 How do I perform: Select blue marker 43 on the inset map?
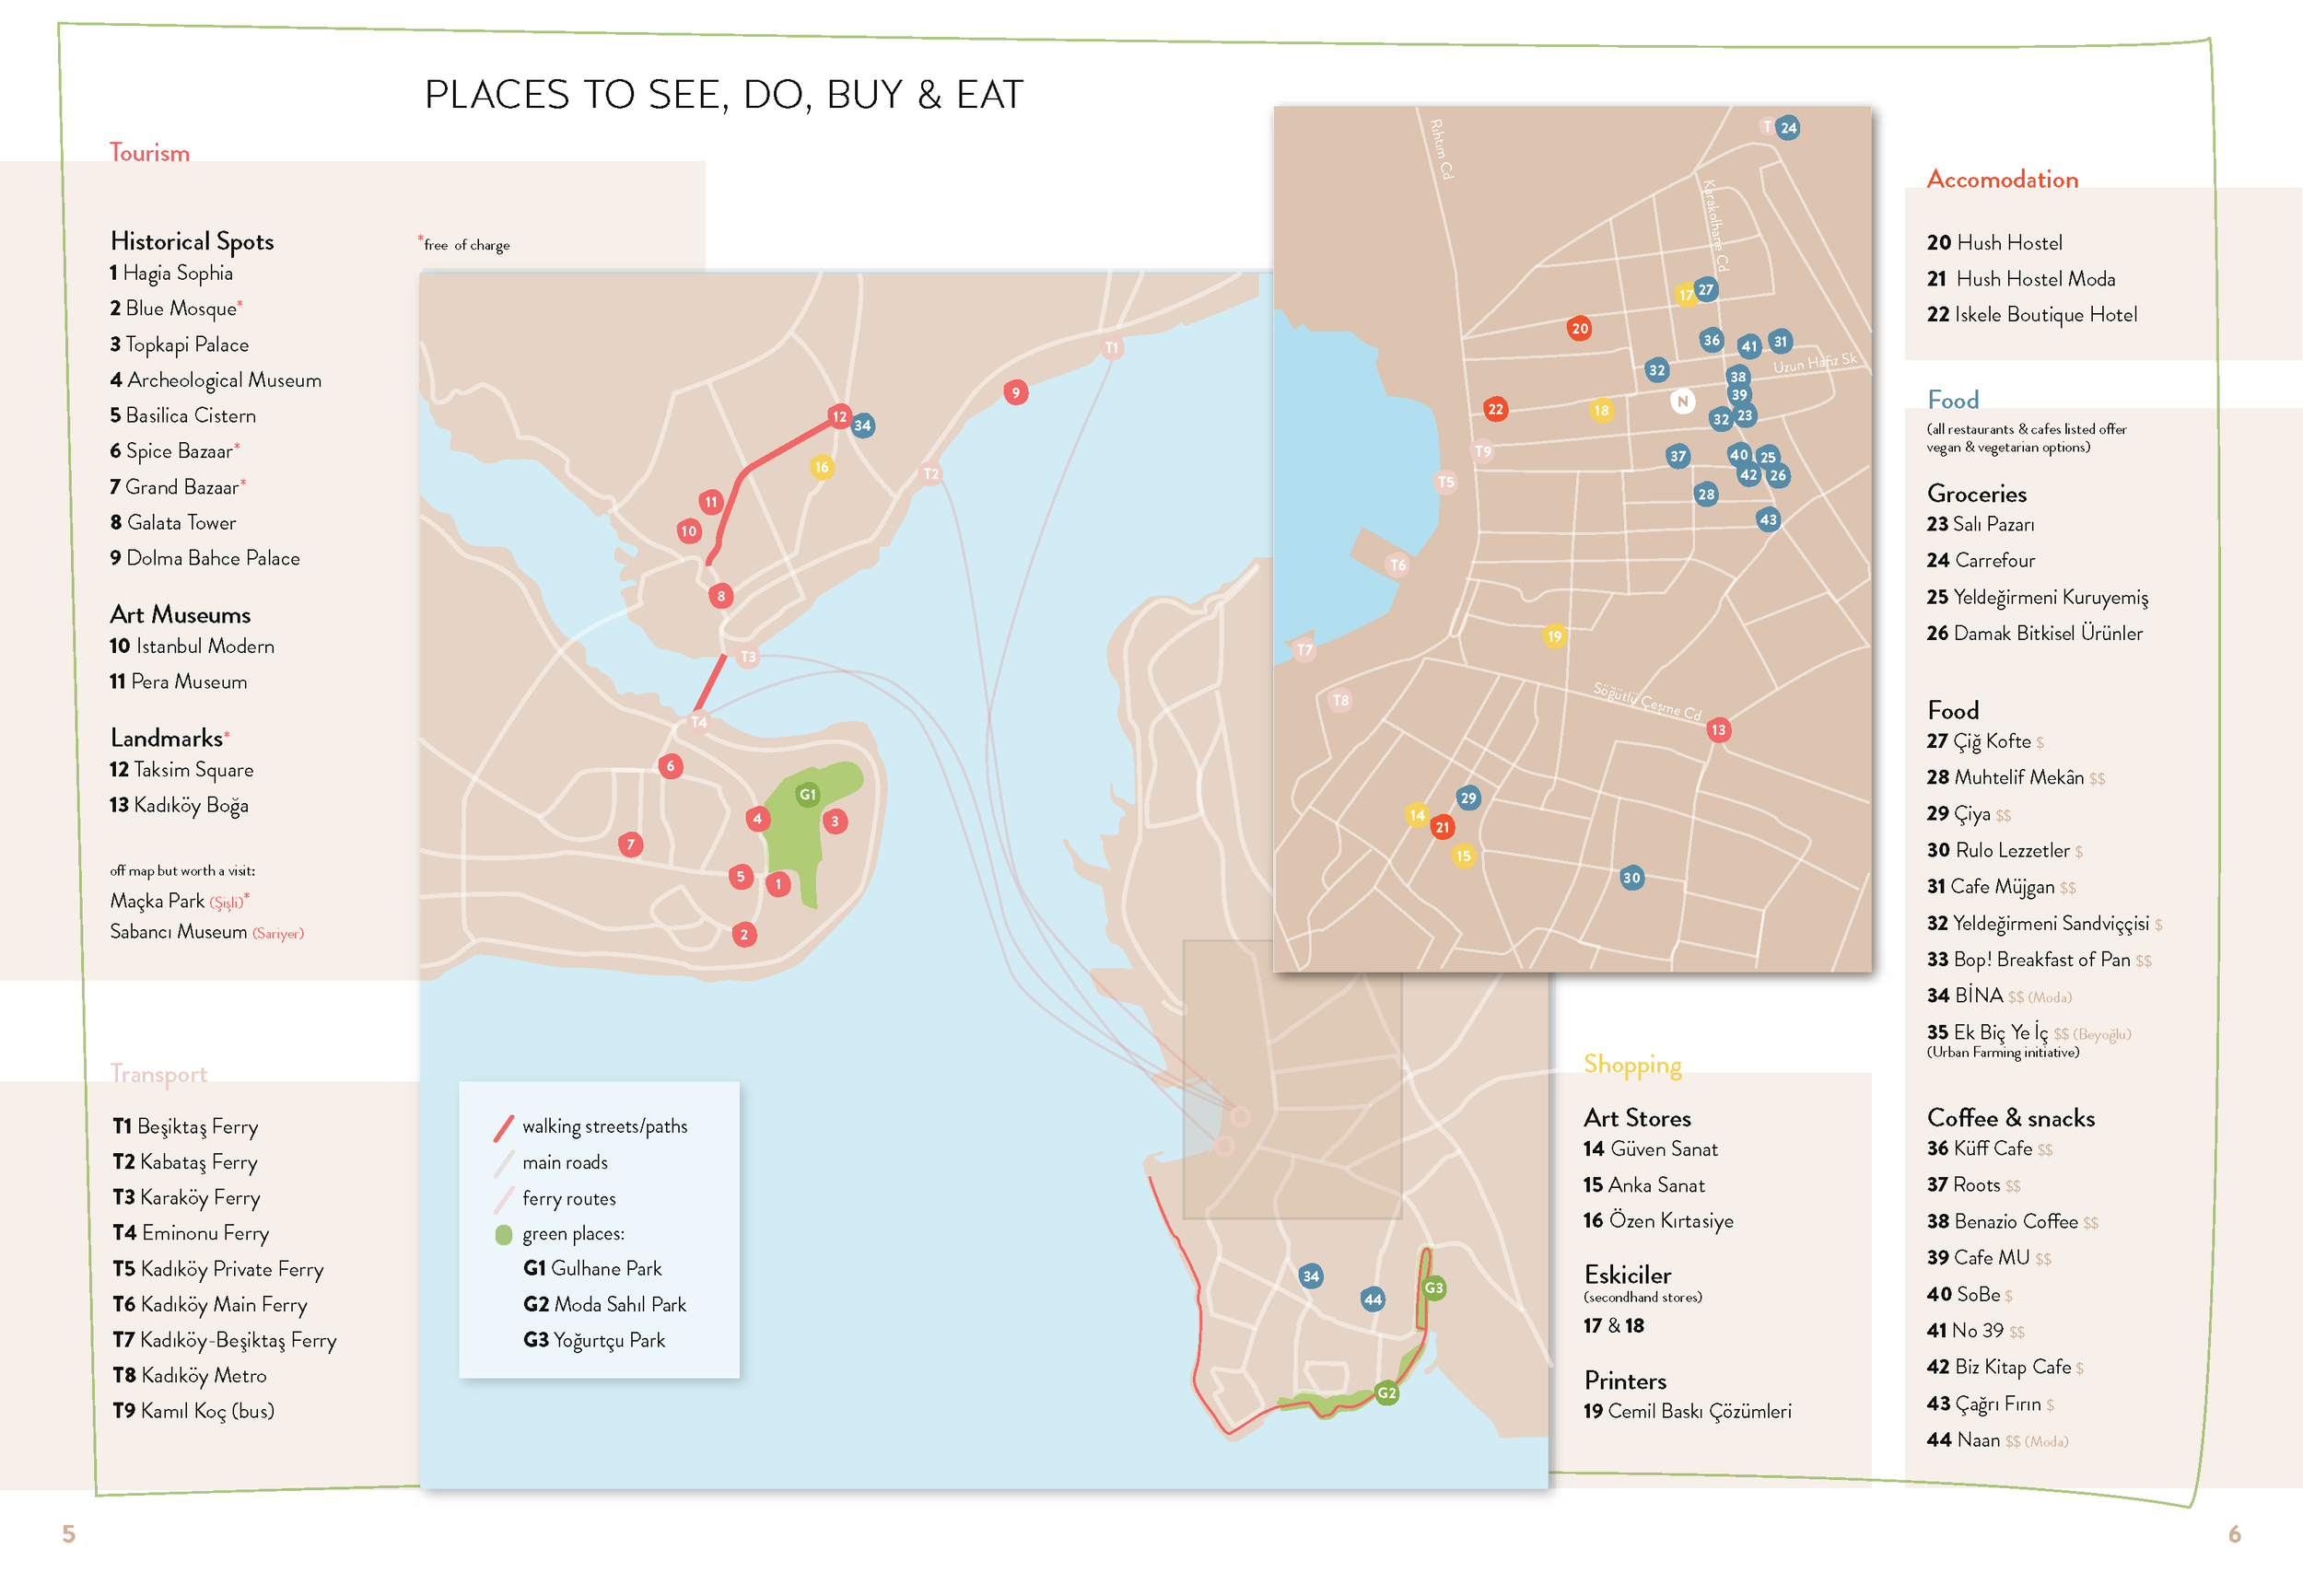point(1768,520)
